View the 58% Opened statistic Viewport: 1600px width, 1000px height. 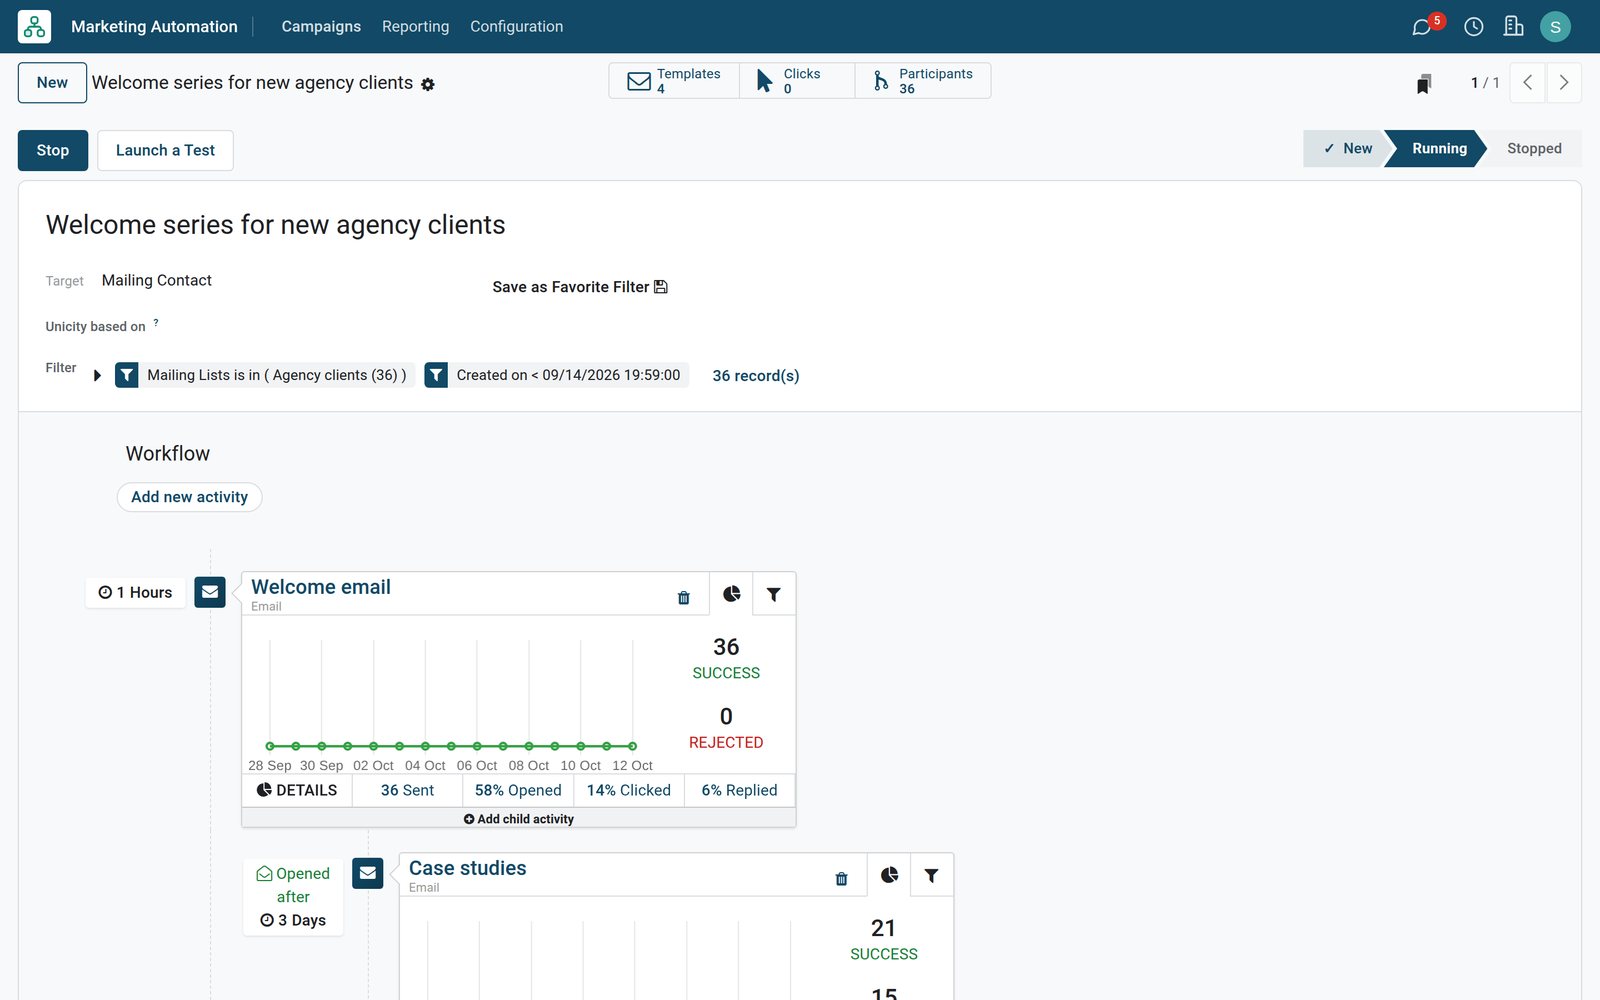pos(518,790)
